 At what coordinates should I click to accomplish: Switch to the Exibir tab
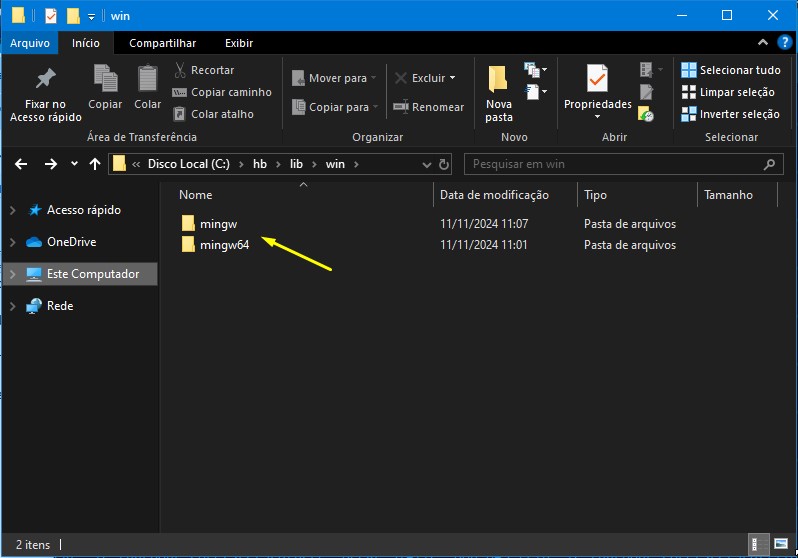click(x=239, y=43)
